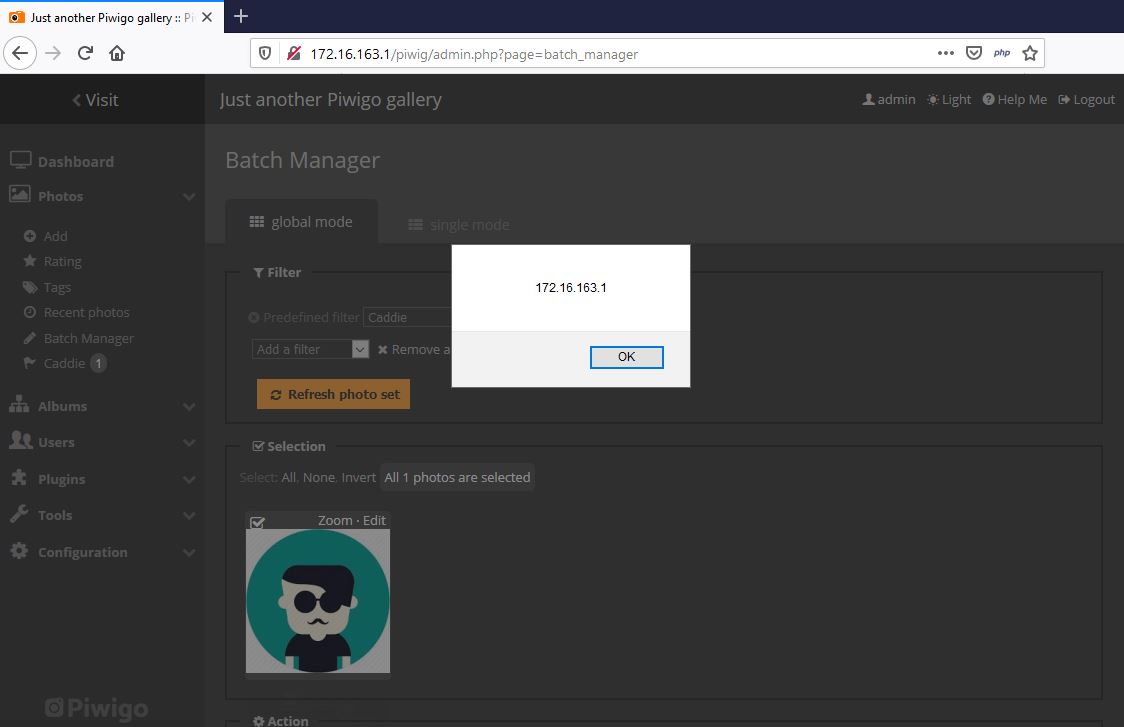The height and width of the screenshot is (727, 1124).
Task: Expand the Configuration menu chevron
Action: (189, 553)
